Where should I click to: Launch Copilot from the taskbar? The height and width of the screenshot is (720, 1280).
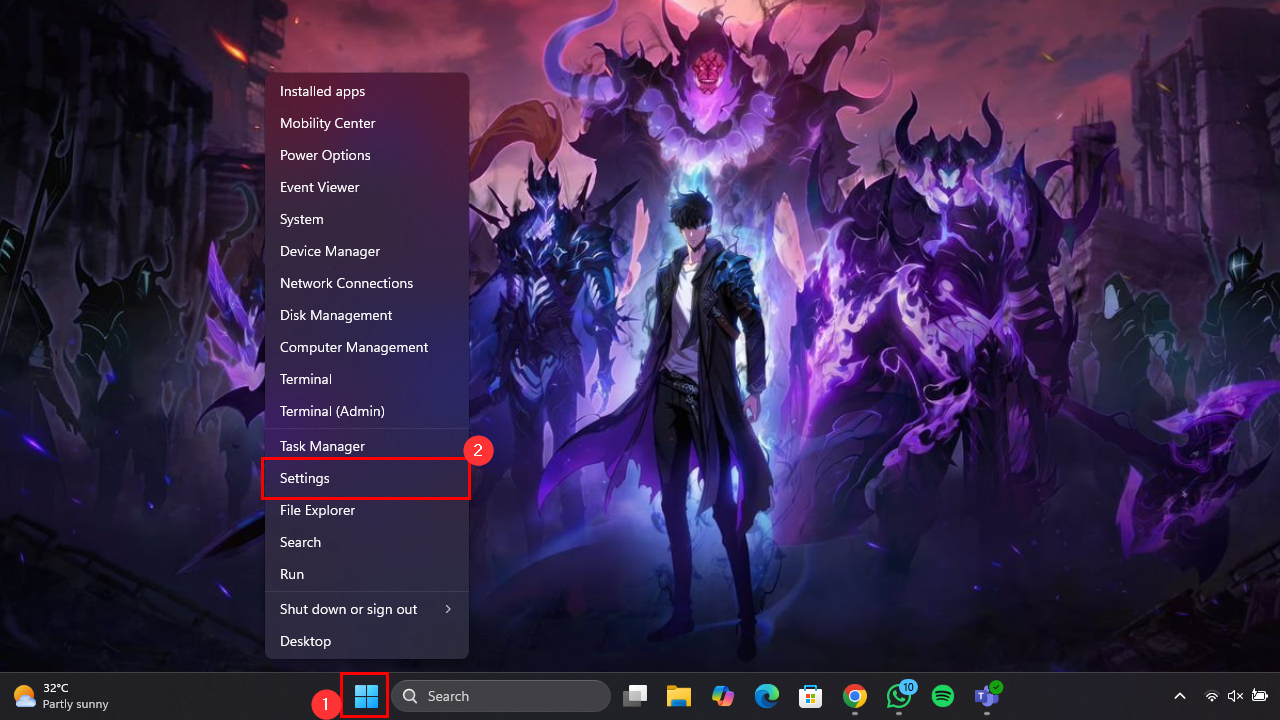coord(723,696)
